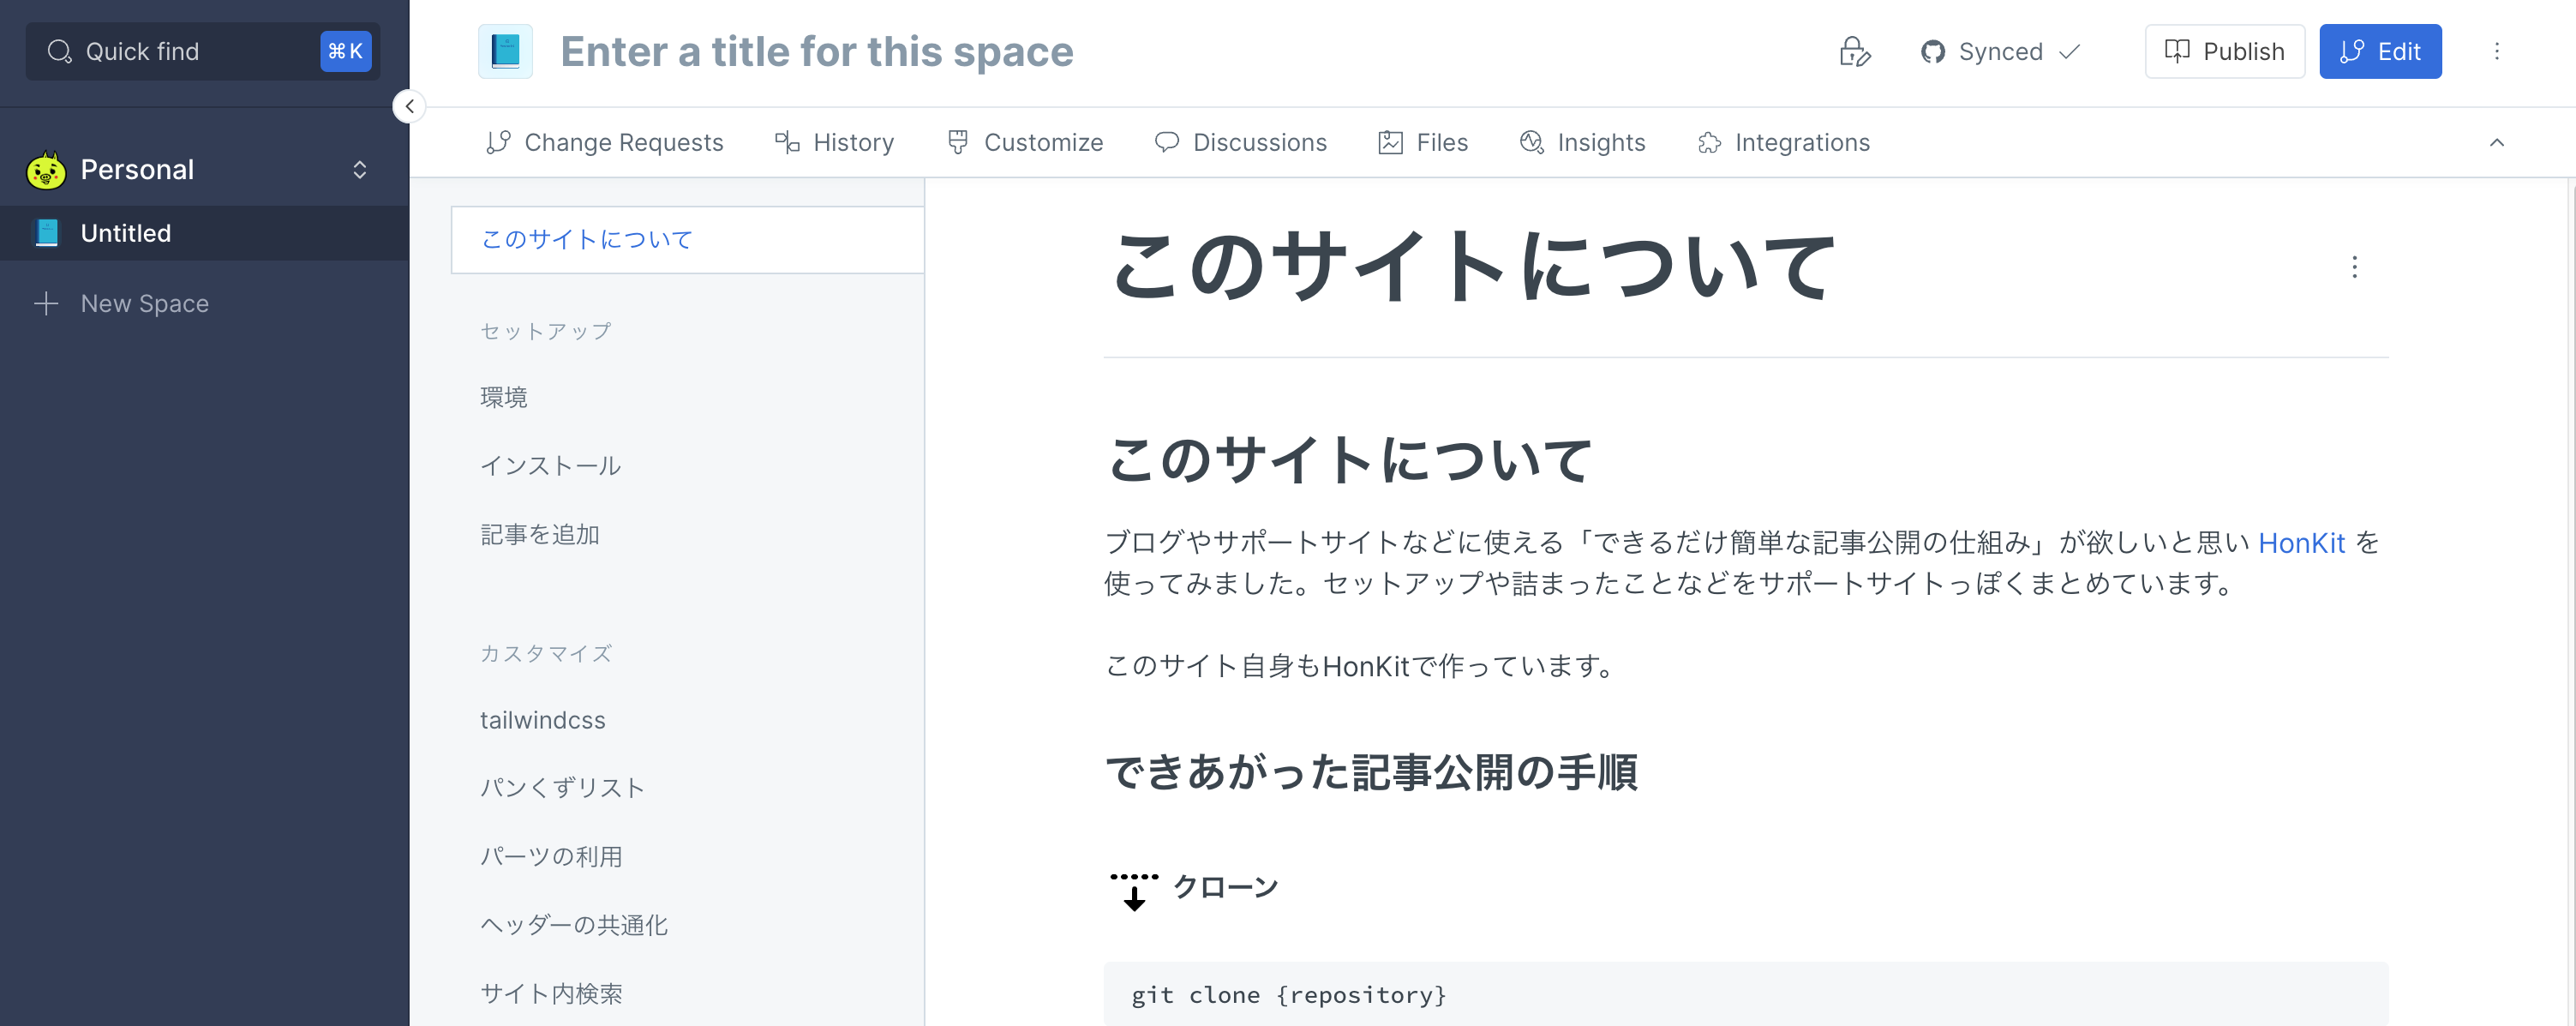Click plus icon for New Space
Viewport: 2576px width, 1026px height.
46,303
